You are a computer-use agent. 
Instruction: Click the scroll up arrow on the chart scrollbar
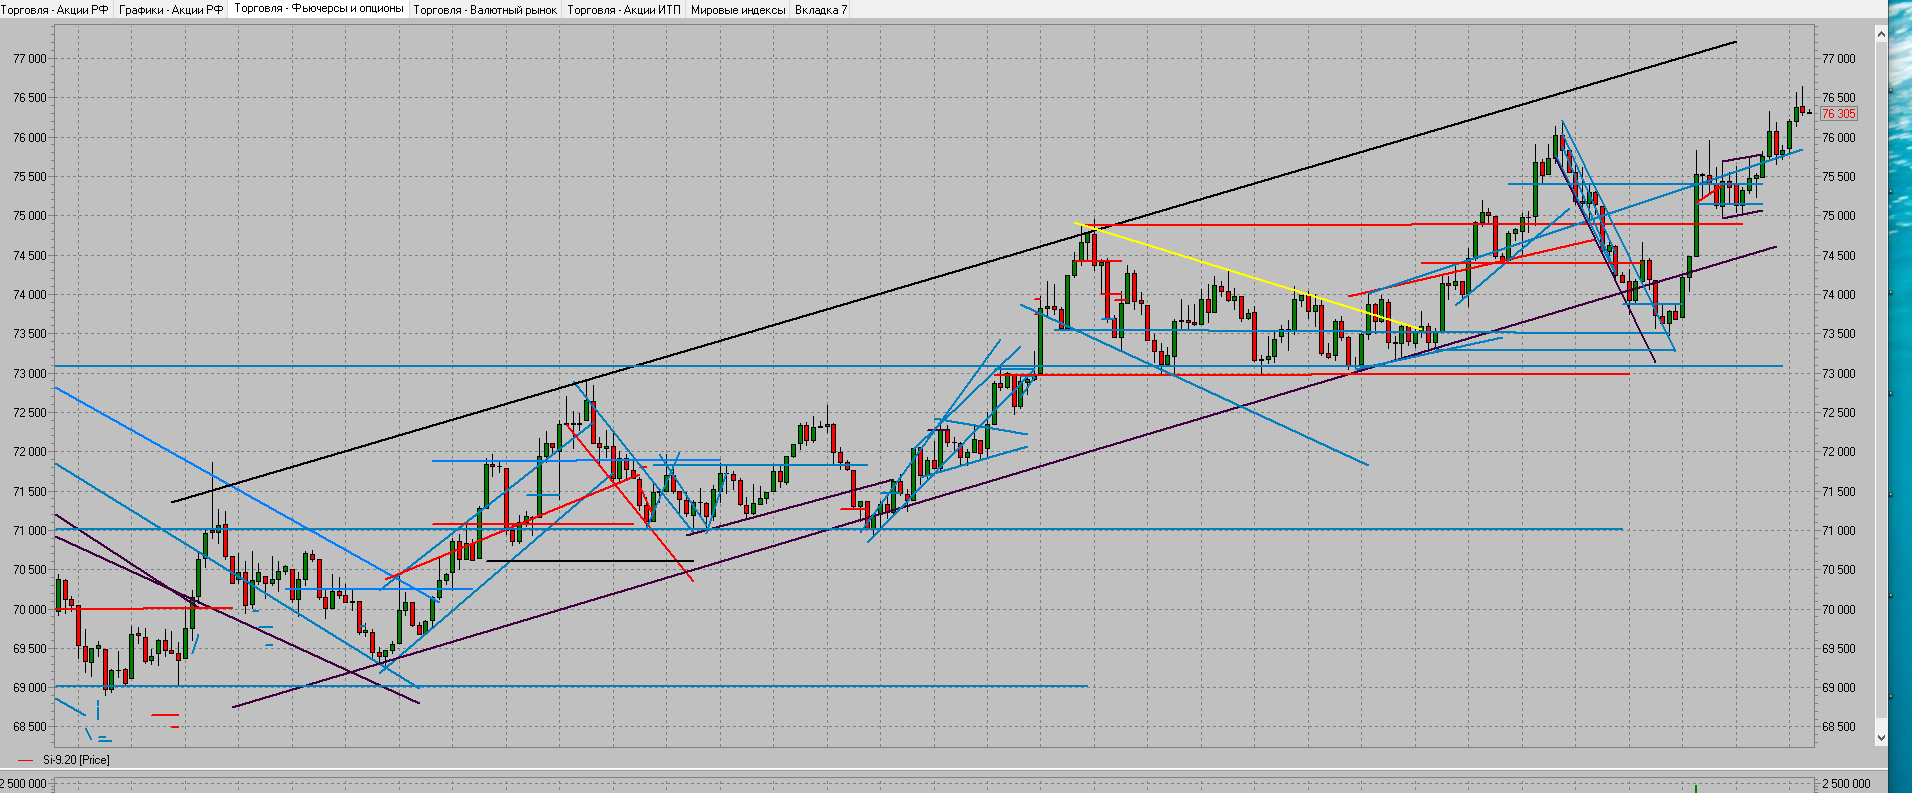(x=1880, y=34)
